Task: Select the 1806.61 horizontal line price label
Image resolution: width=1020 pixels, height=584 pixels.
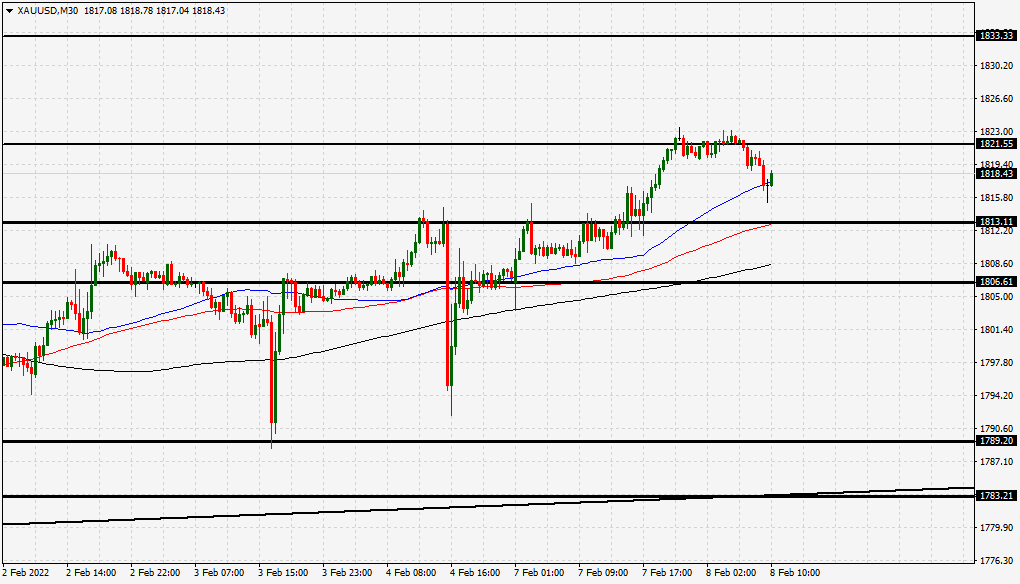Action: click(x=997, y=282)
